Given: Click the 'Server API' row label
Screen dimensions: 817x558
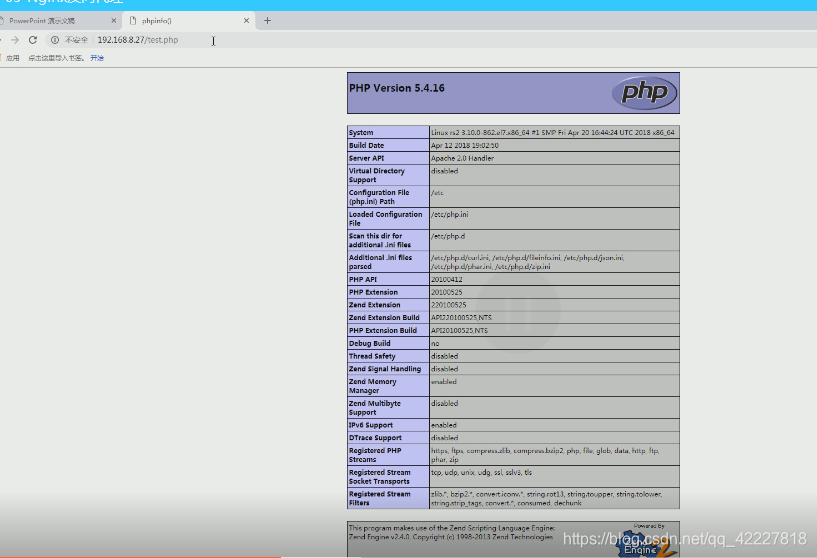Looking at the screenshot, I should coord(366,158).
